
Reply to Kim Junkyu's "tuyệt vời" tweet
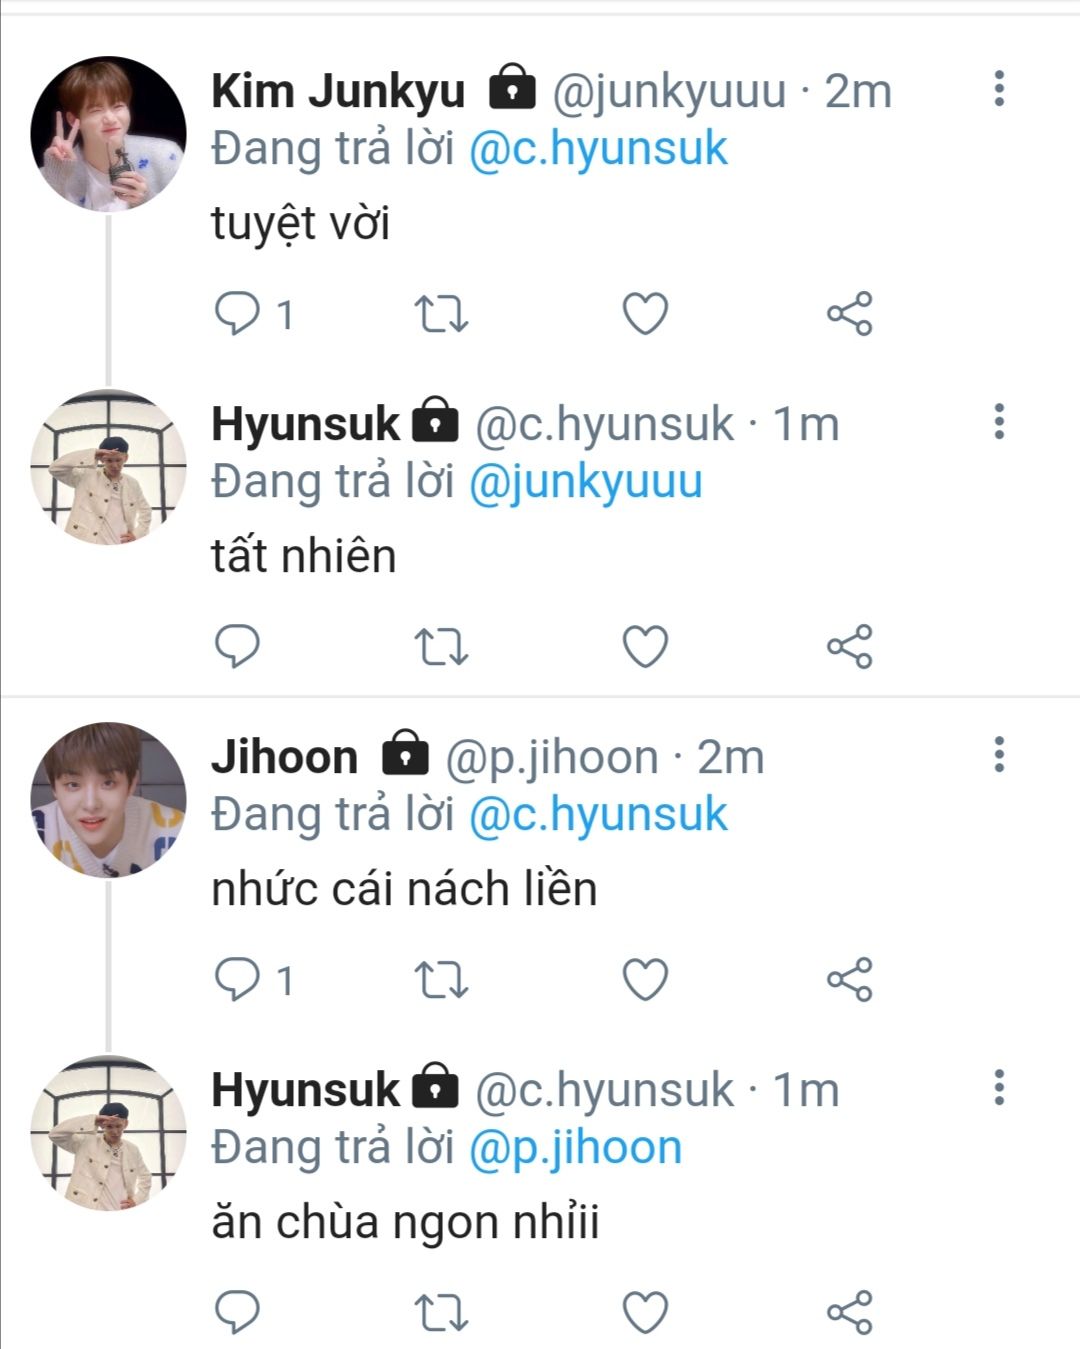click(237, 314)
